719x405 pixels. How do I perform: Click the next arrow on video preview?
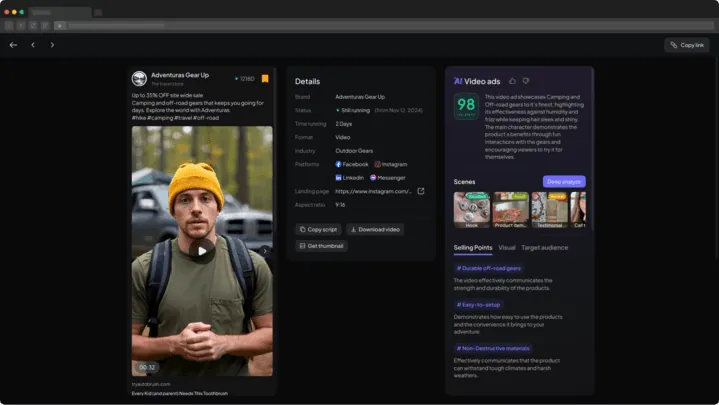click(x=265, y=251)
